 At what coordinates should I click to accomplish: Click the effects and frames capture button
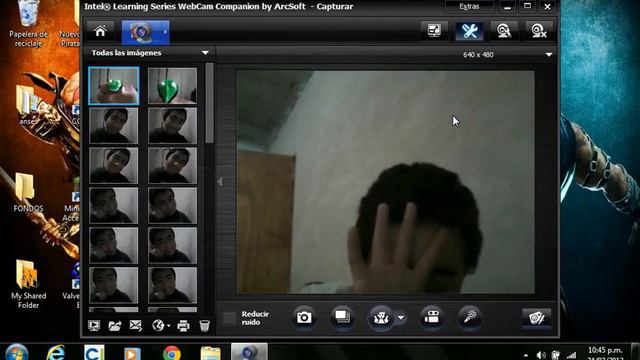coord(380,318)
